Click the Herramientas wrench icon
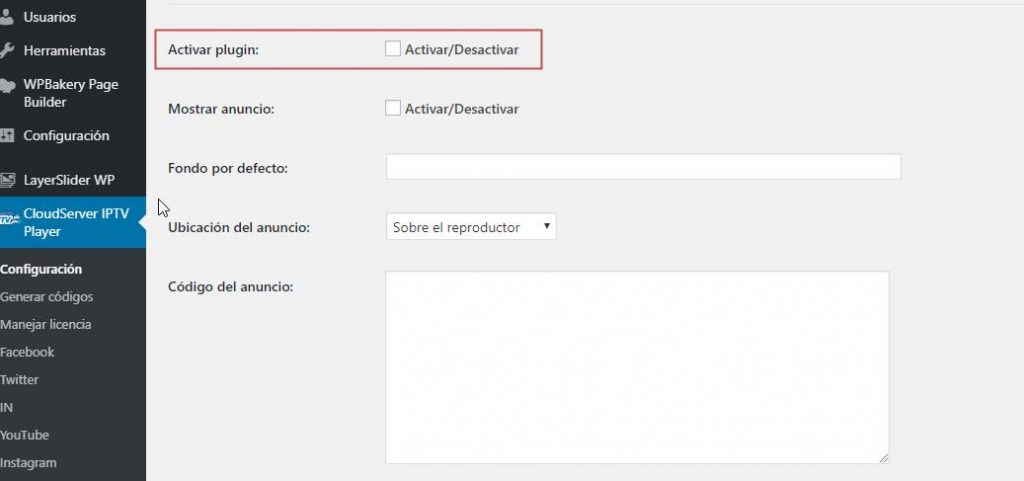 [7, 51]
